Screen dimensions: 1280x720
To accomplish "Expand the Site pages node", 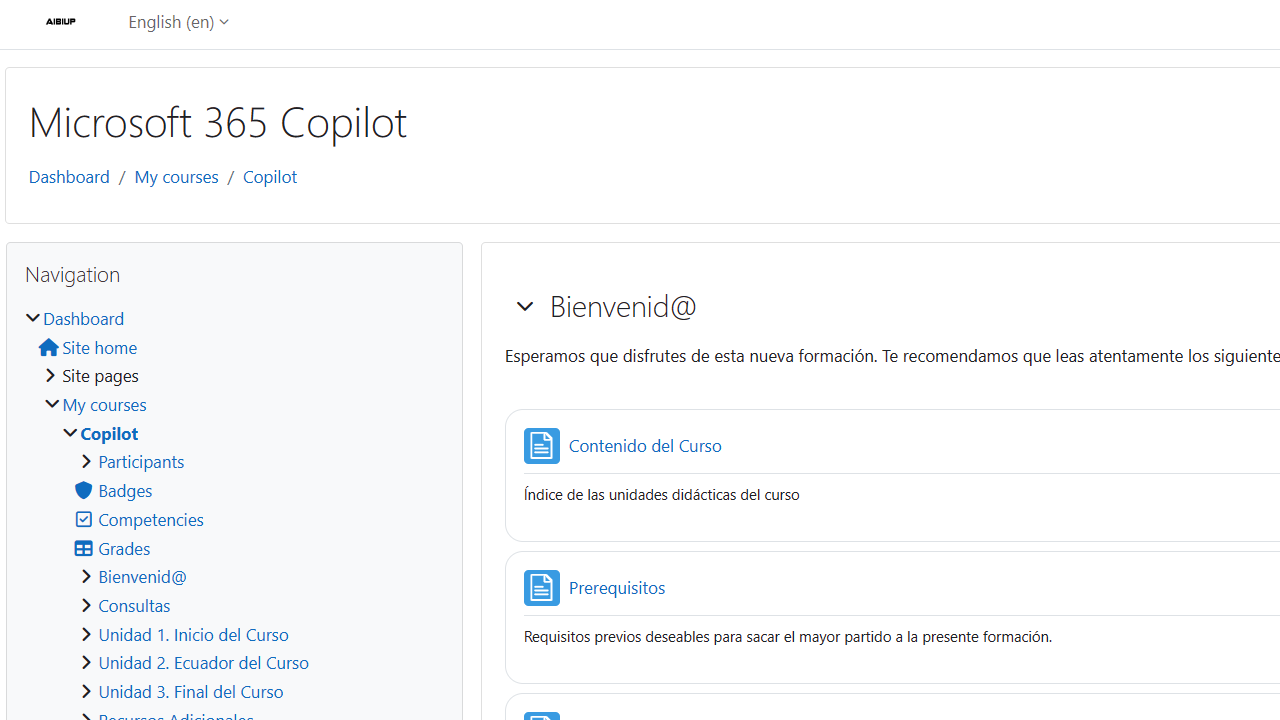I will (51, 375).
